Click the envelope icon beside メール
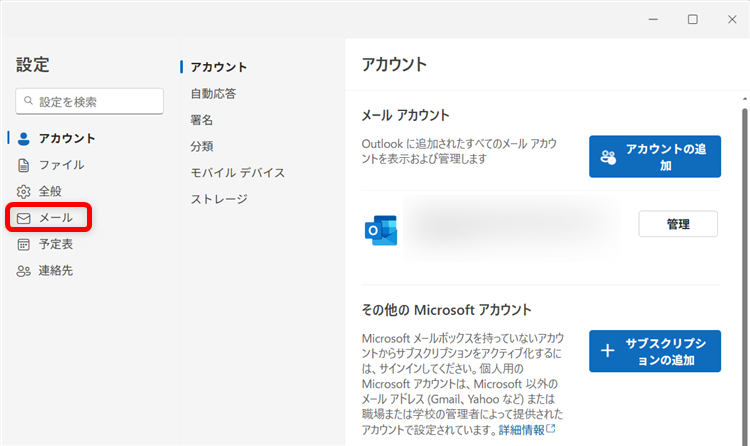The image size is (750, 446). (x=23, y=218)
